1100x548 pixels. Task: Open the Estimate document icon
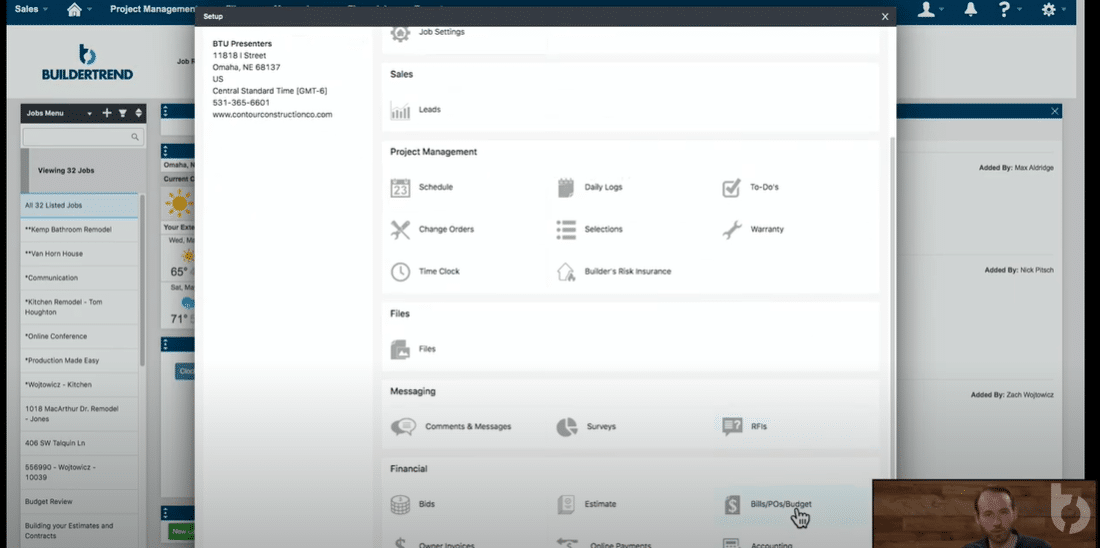coord(565,504)
